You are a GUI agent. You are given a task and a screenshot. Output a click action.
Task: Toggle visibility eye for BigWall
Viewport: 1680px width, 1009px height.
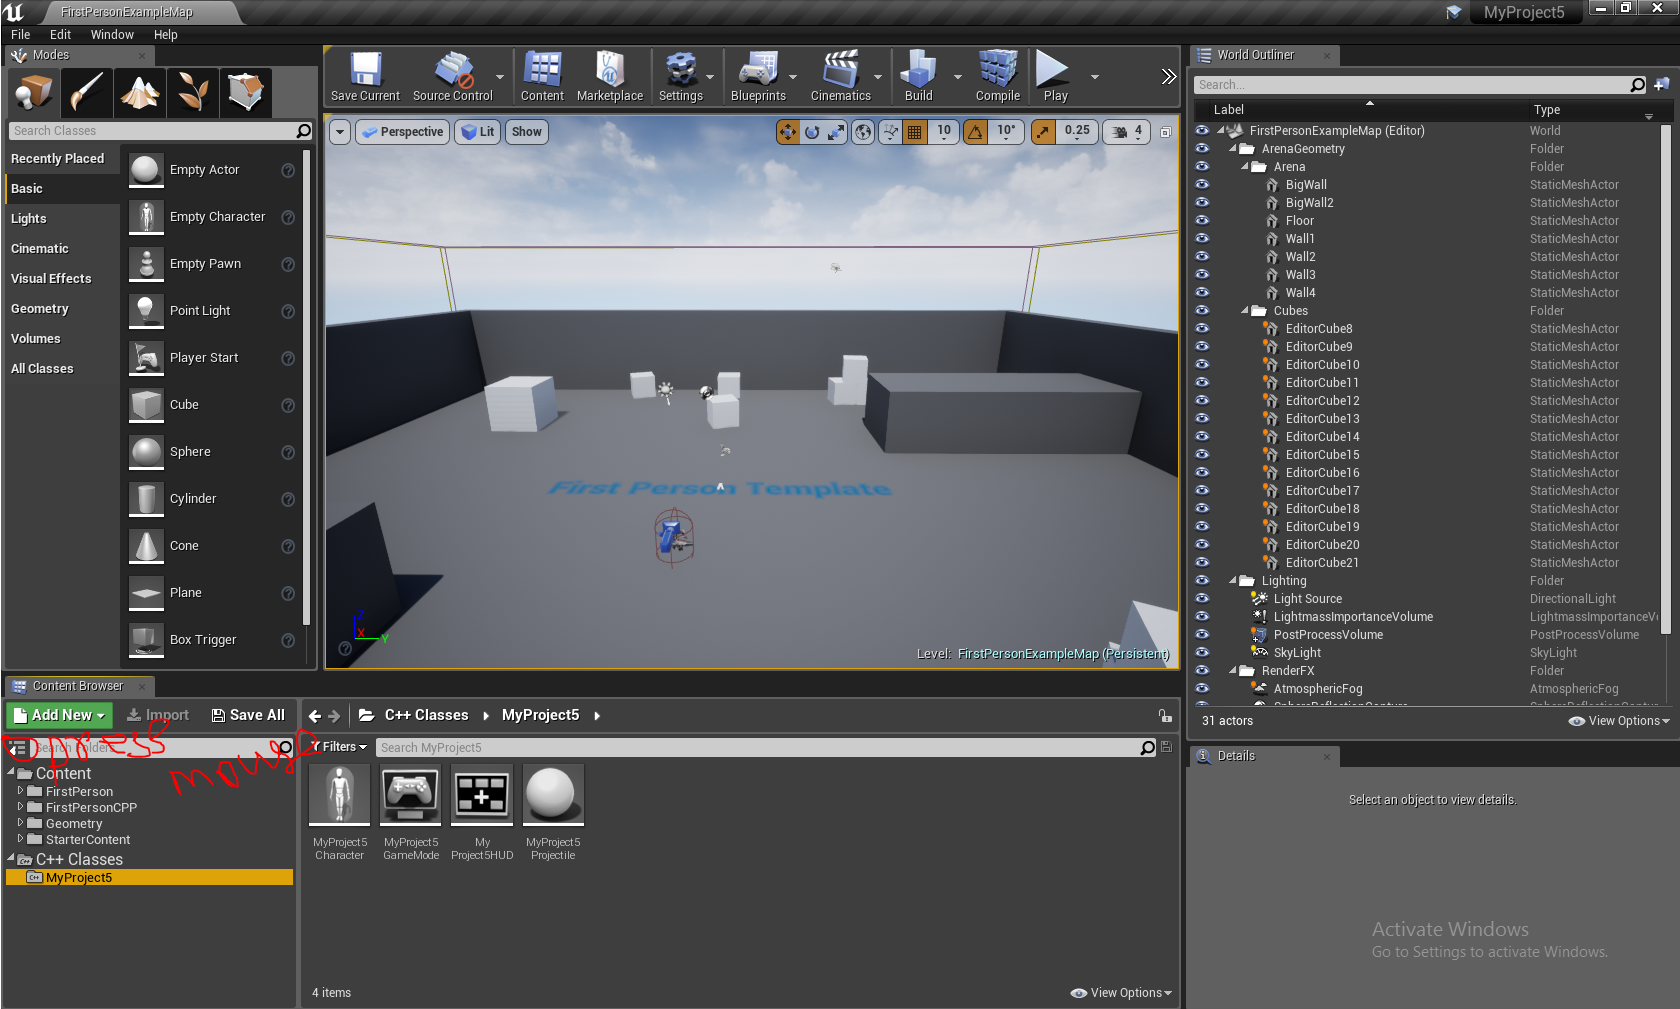1202,185
